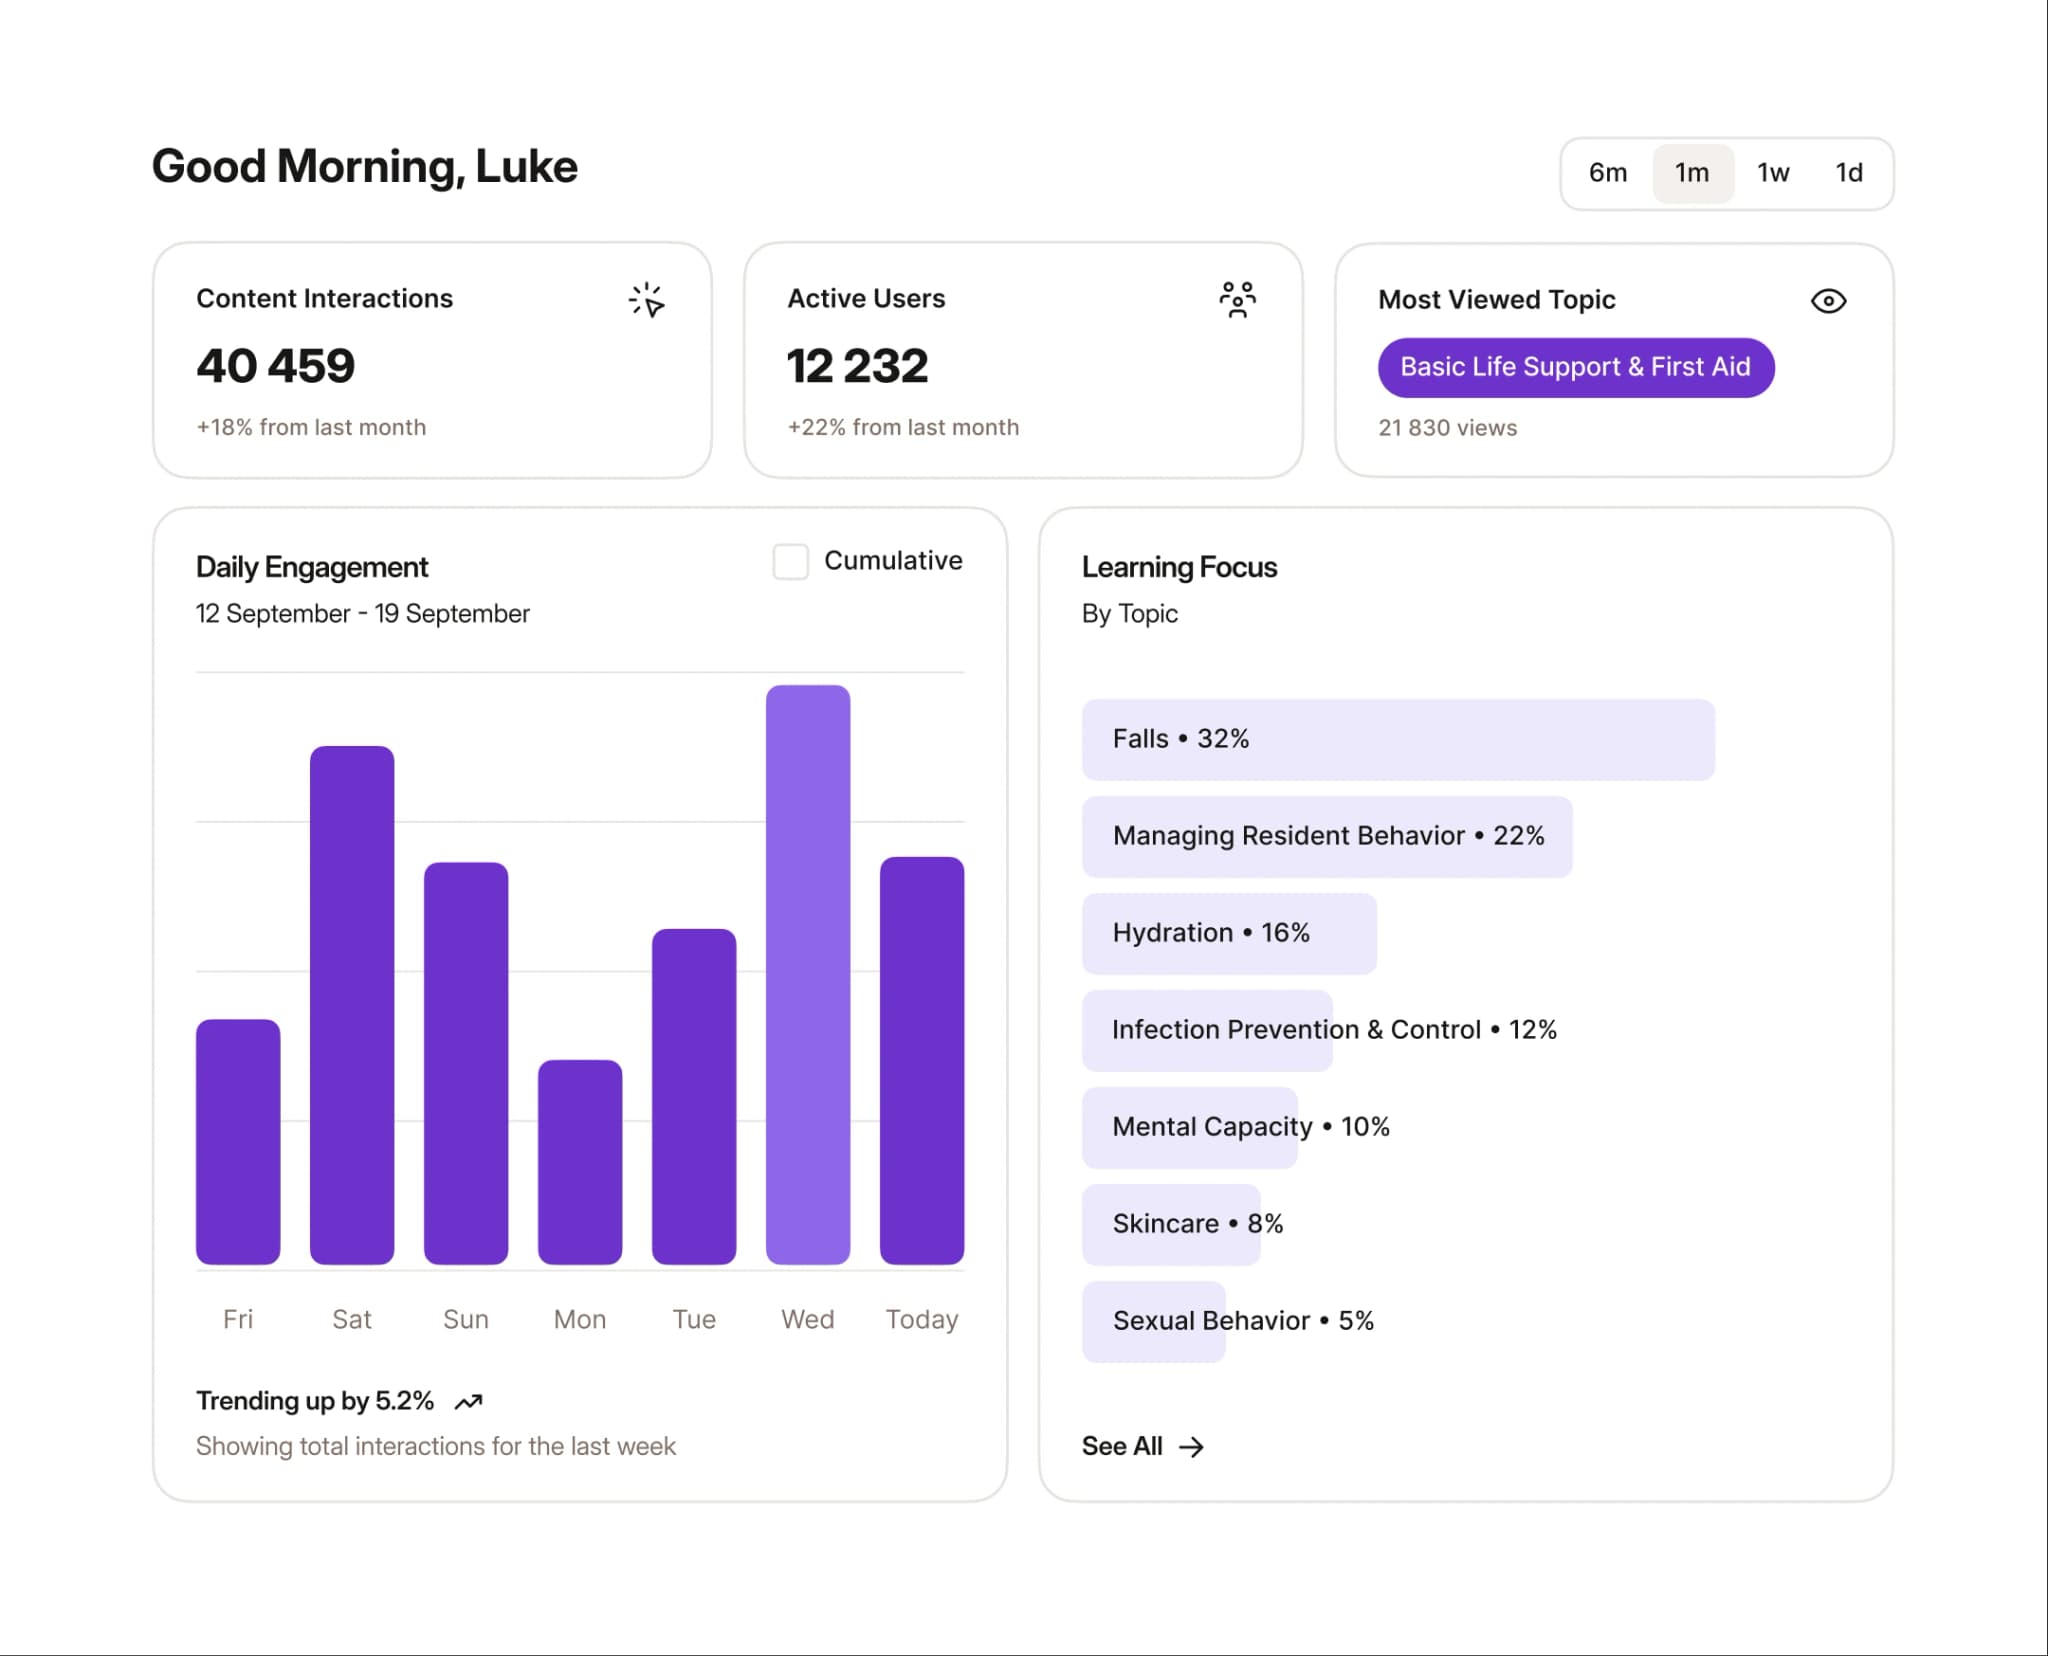This screenshot has height=1656, width=2048.
Task: Select the 6m time range tab
Action: (1610, 172)
